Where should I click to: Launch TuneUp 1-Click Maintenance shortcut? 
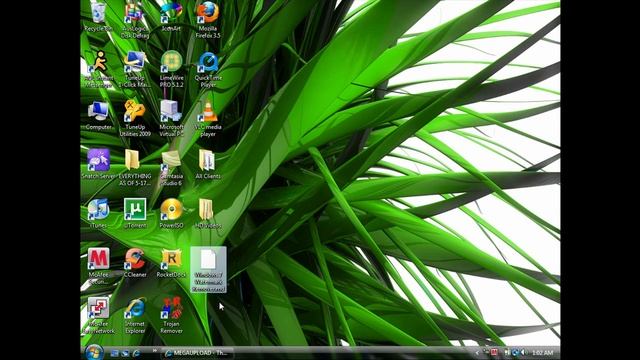coord(135,69)
